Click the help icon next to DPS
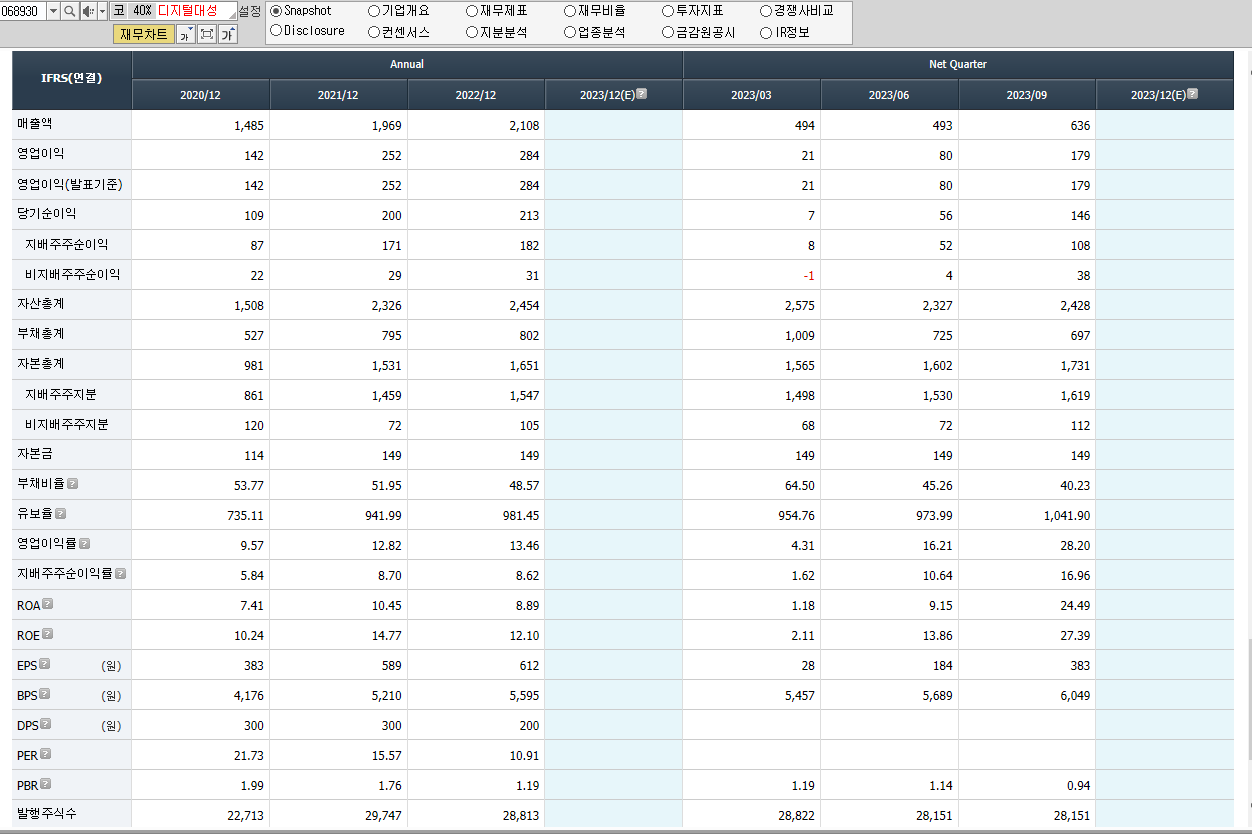The height and width of the screenshot is (834, 1252). (45, 724)
